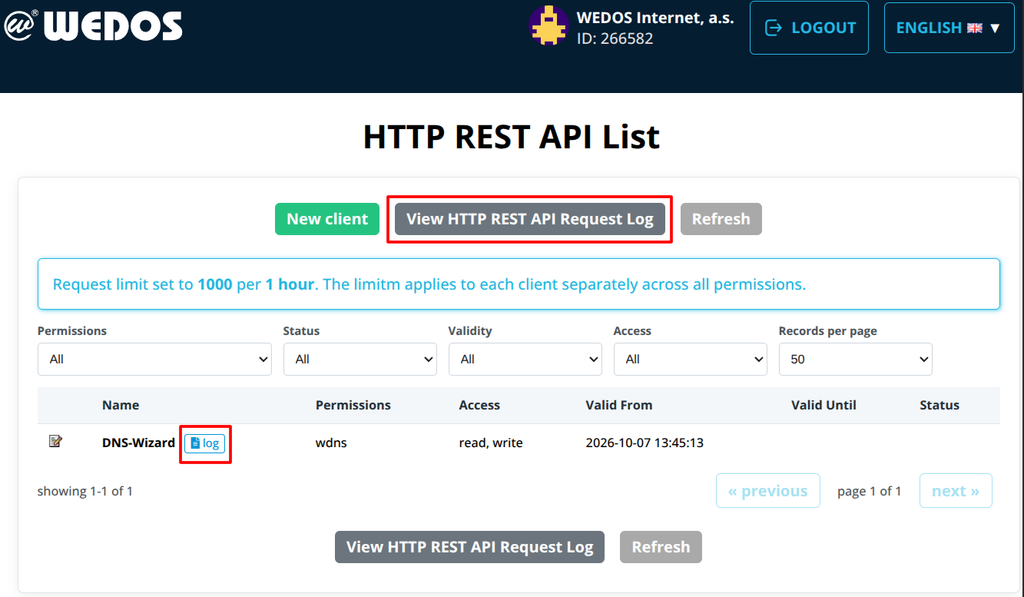Click the HTTP REST API List heading

tap(511, 137)
